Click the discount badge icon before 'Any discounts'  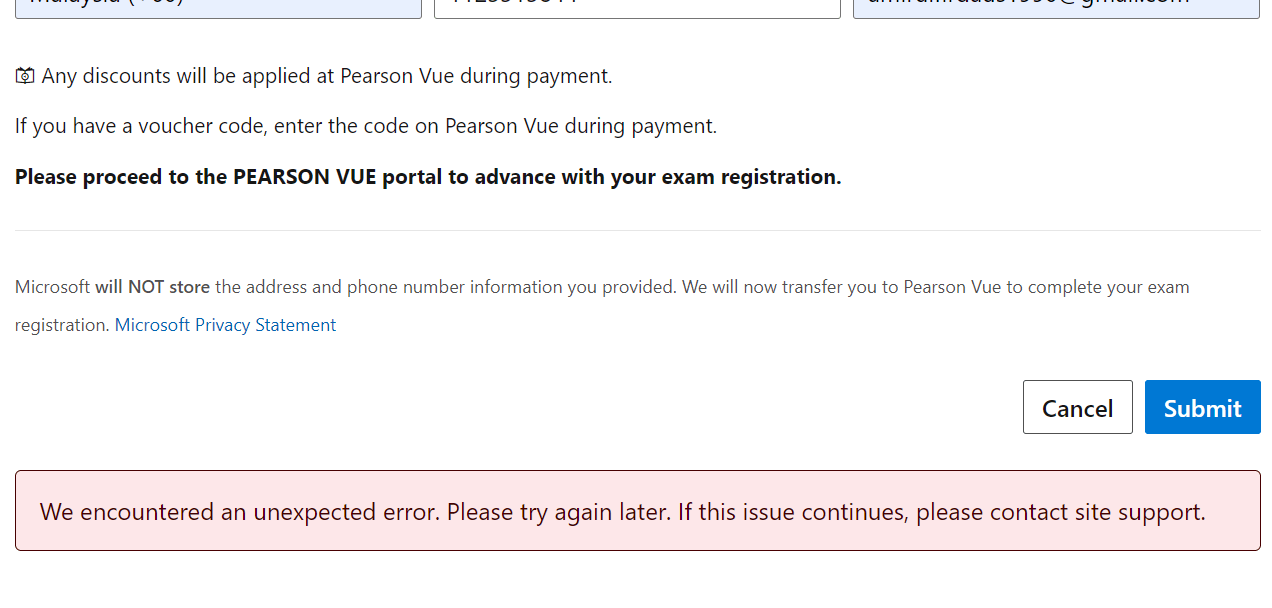click(x=25, y=76)
